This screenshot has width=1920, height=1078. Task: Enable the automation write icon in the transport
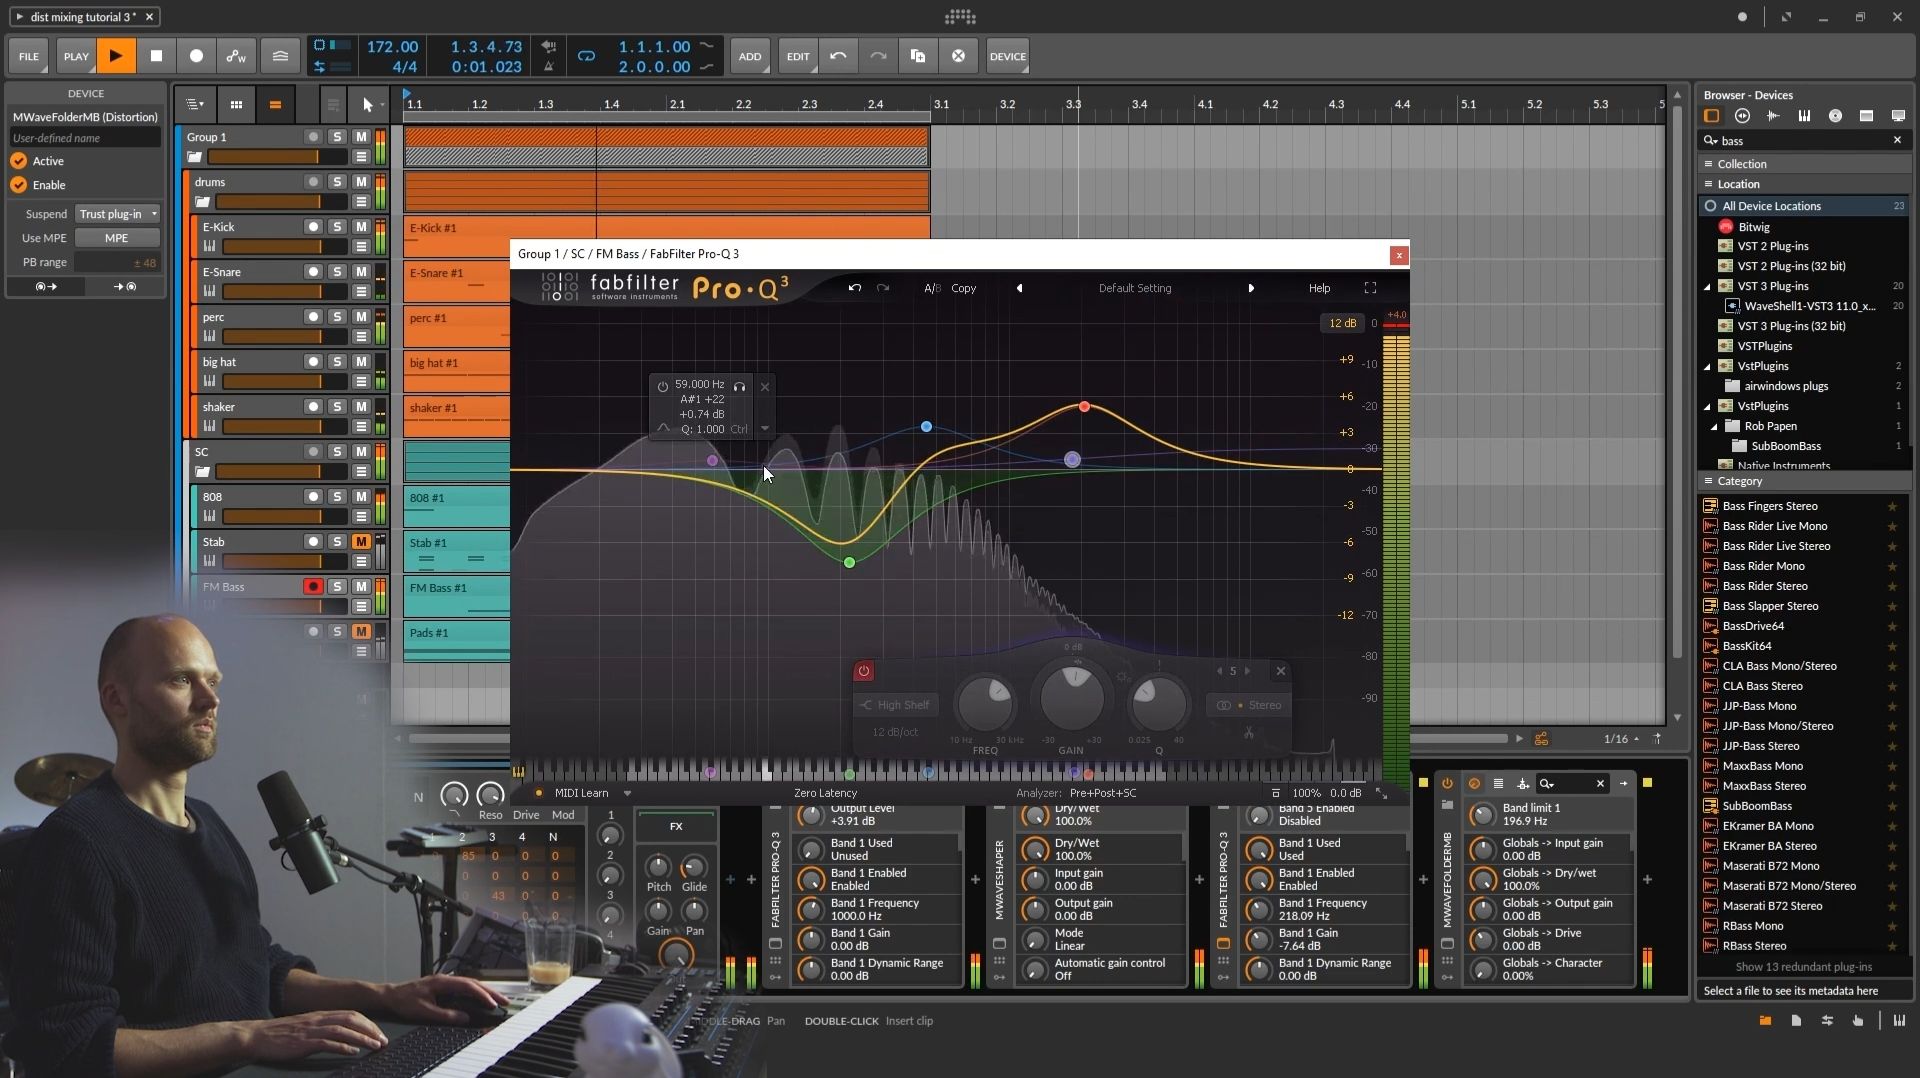[x=236, y=56]
